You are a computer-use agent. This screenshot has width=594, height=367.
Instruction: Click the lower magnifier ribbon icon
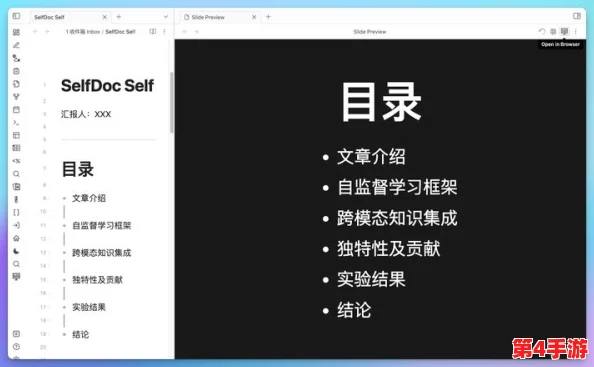coord(16,264)
